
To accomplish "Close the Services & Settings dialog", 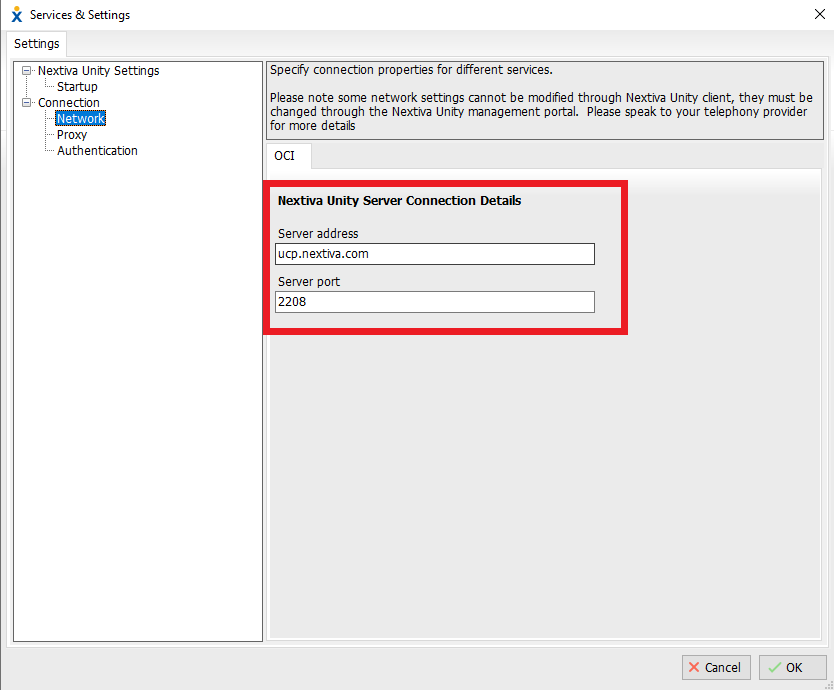I will (819, 14).
